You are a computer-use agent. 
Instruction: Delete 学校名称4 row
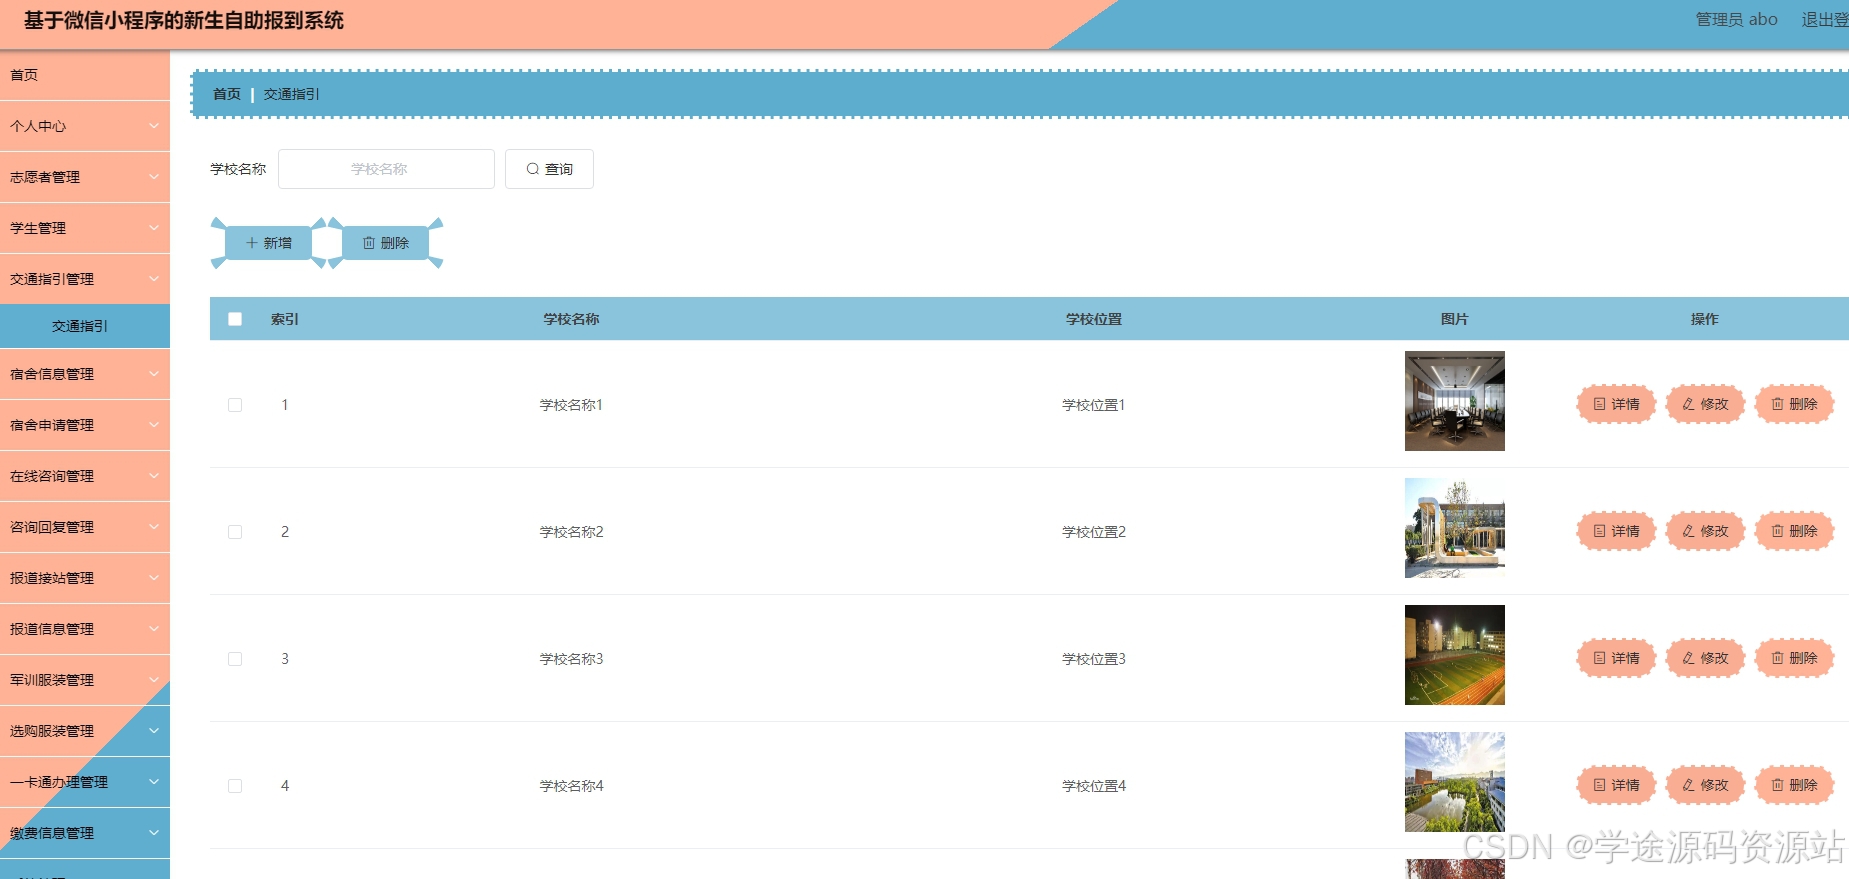1794,785
